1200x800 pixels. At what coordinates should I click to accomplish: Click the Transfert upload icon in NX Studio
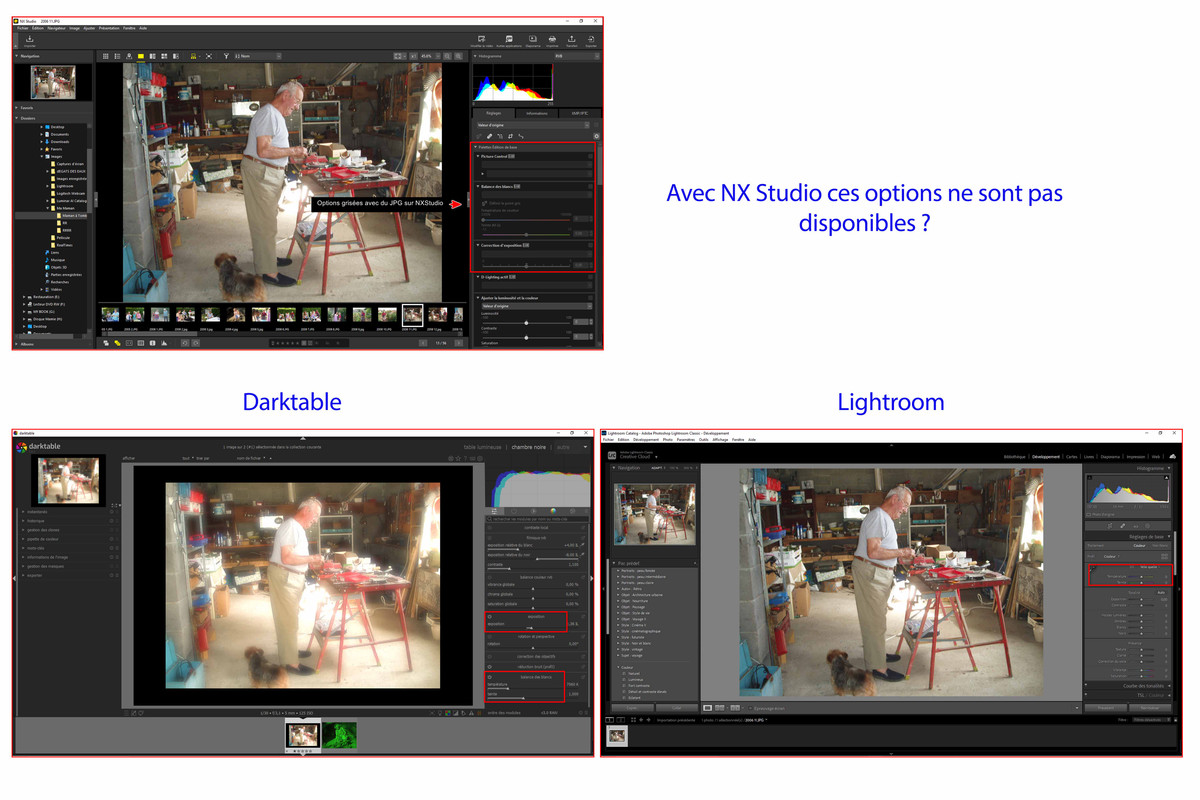[x=571, y=38]
